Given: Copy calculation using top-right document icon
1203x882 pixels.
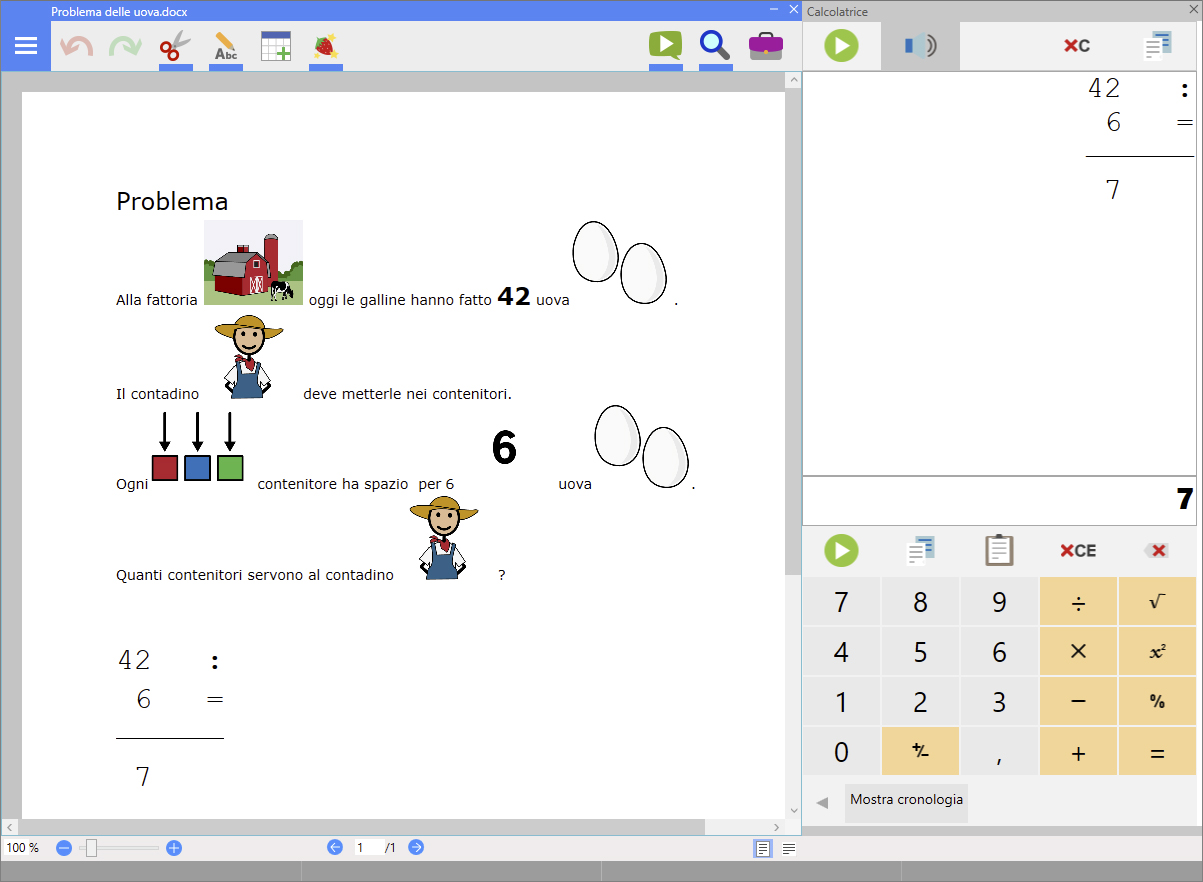Looking at the screenshot, I should (1158, 46).
